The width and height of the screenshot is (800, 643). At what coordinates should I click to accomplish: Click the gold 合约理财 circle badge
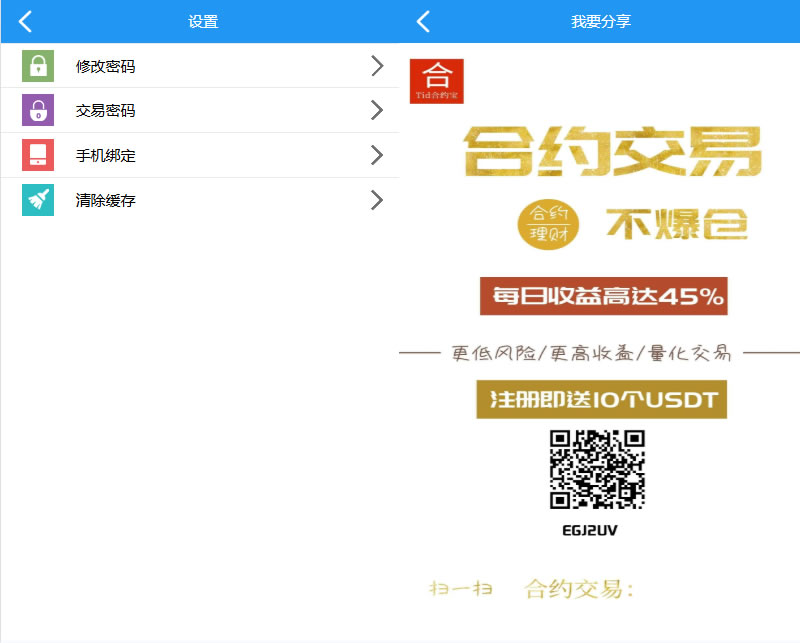548,224
